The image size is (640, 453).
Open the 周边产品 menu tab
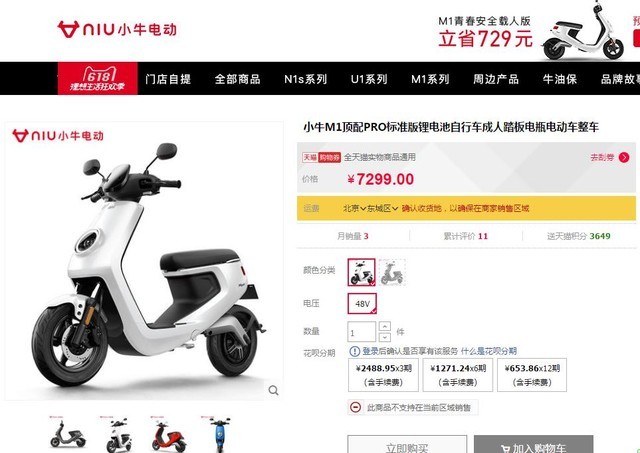(x=496, y=79)
